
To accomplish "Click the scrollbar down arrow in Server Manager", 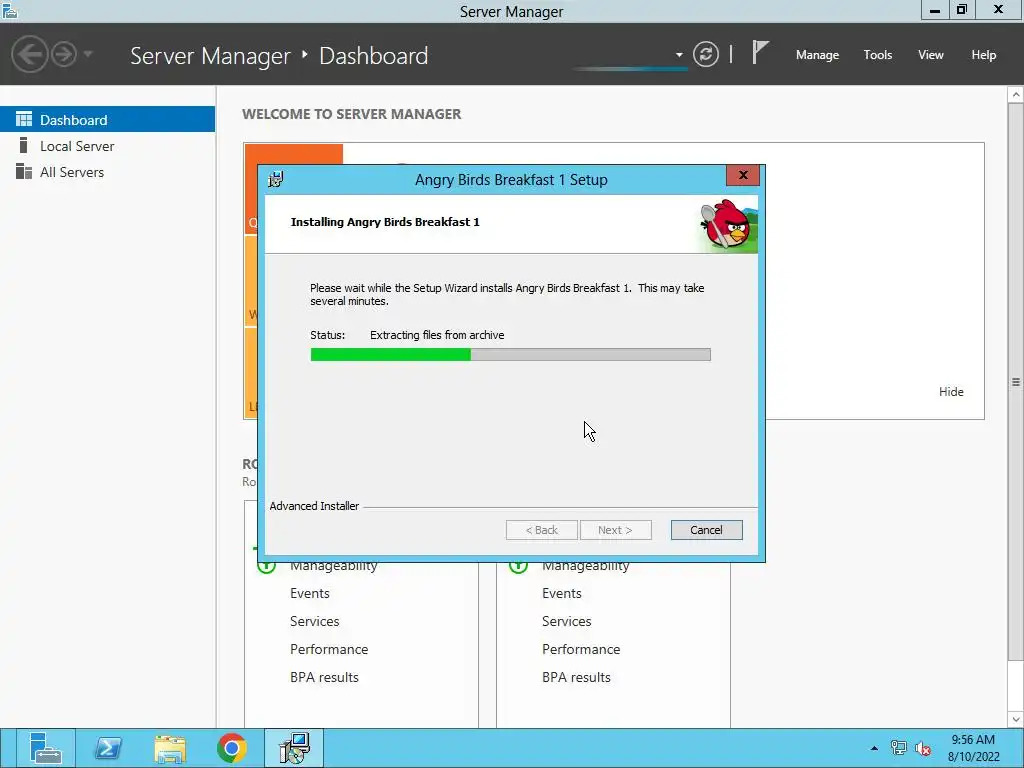I will tap(1016, 719).
